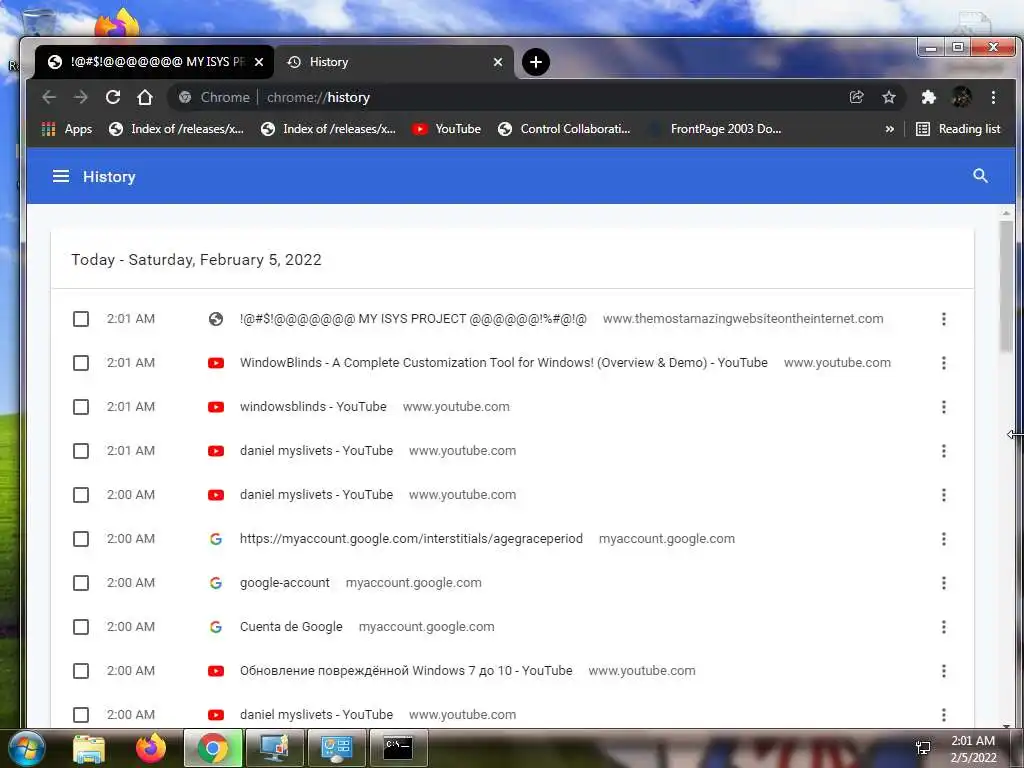Check the windowsblinds - YouTube entry
Image resolution: width=1024 pixels, height=768 pixels.
81,407
